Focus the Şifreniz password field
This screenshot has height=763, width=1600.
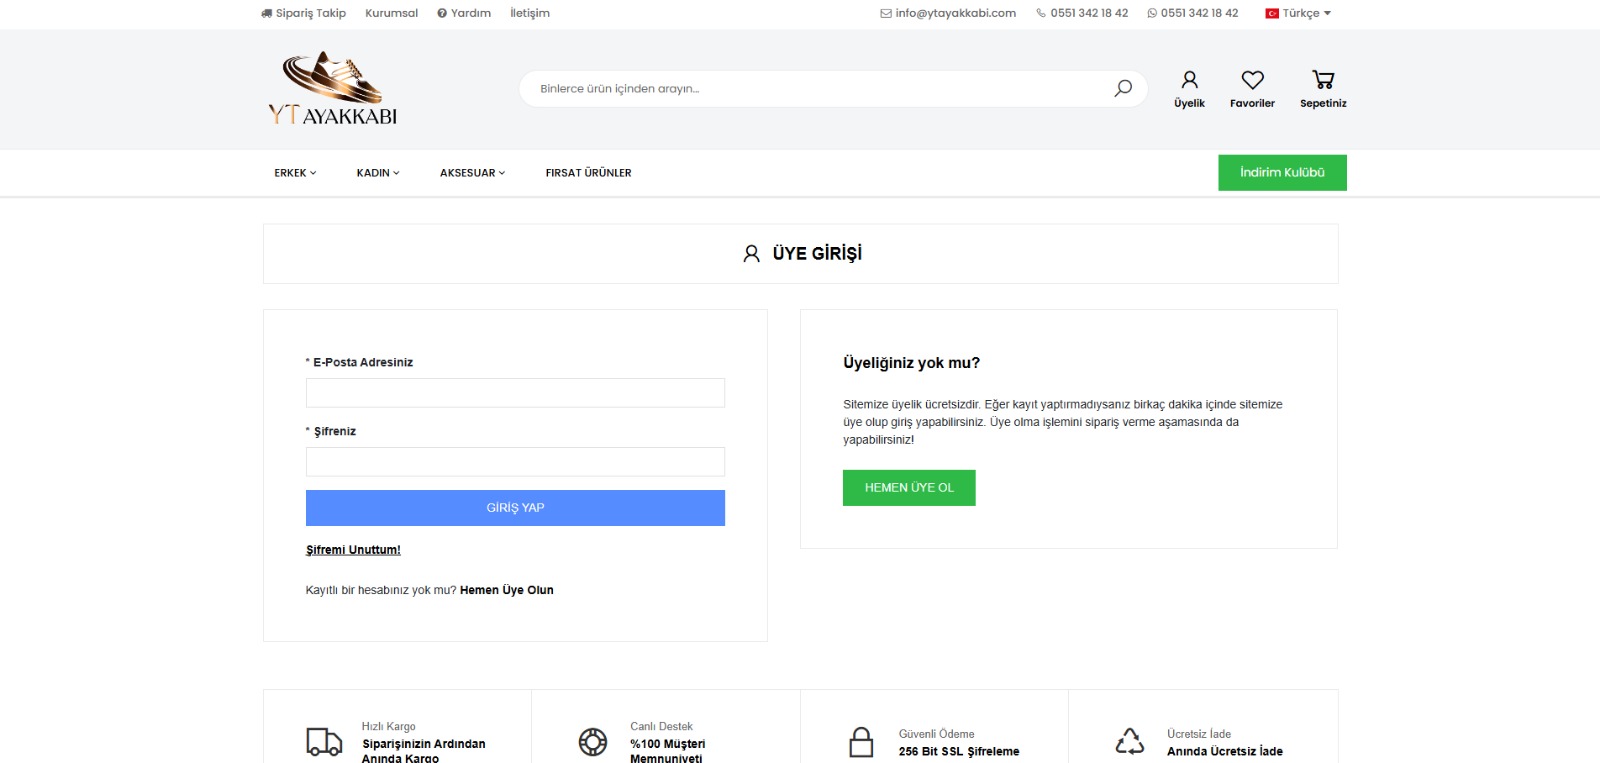515,462
